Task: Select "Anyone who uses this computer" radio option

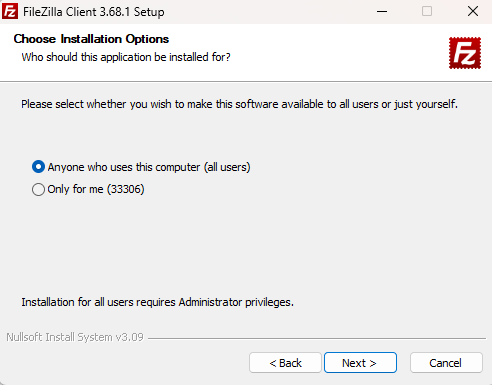Action: (x=141, y=167)
